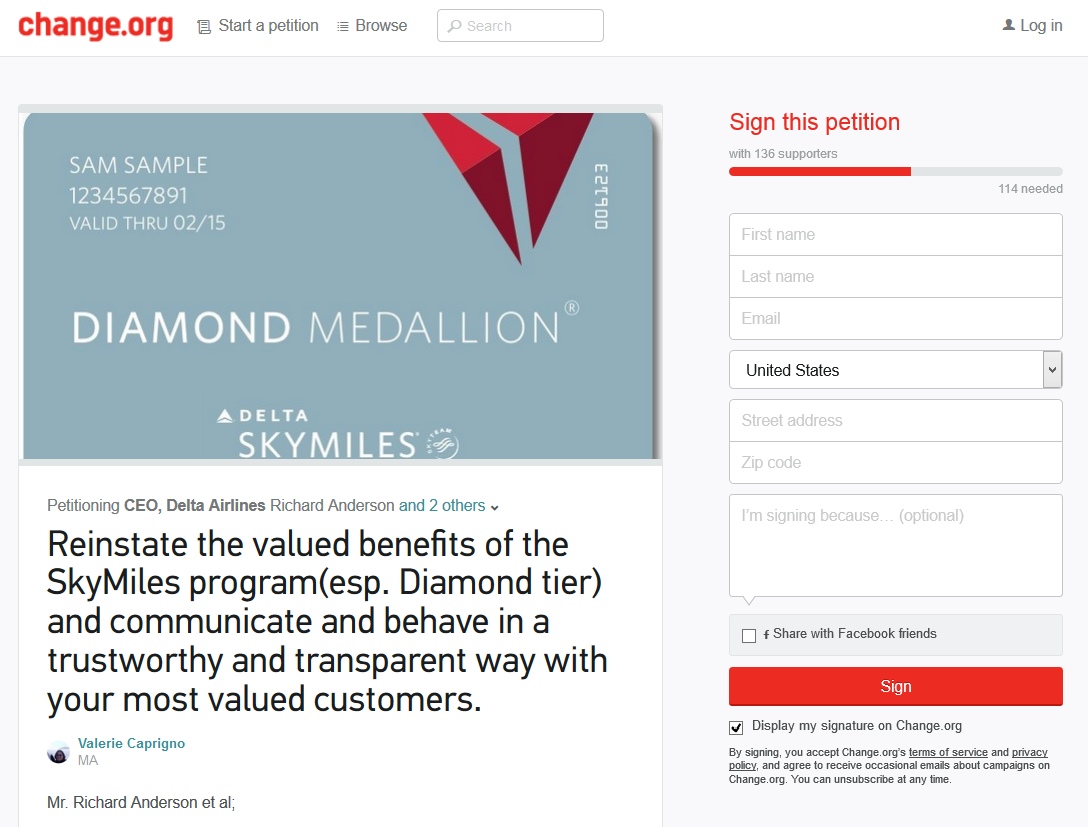Click the Facebook icon beside Share
This screenshot has height=827, width=1088.
766,635
